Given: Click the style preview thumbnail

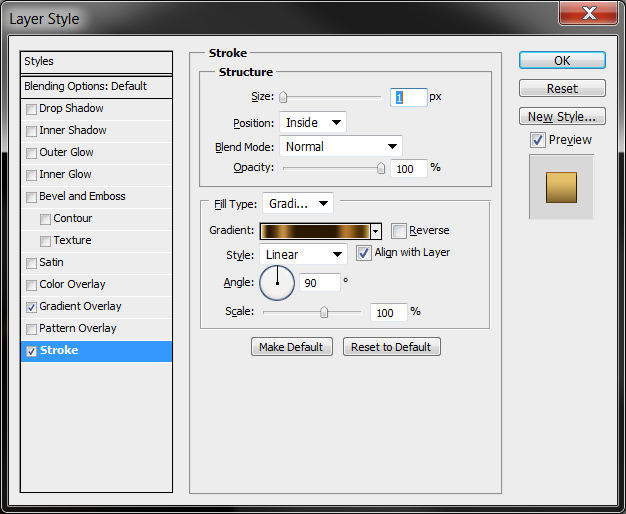Looking at the screenshot, I should (561, 187).
